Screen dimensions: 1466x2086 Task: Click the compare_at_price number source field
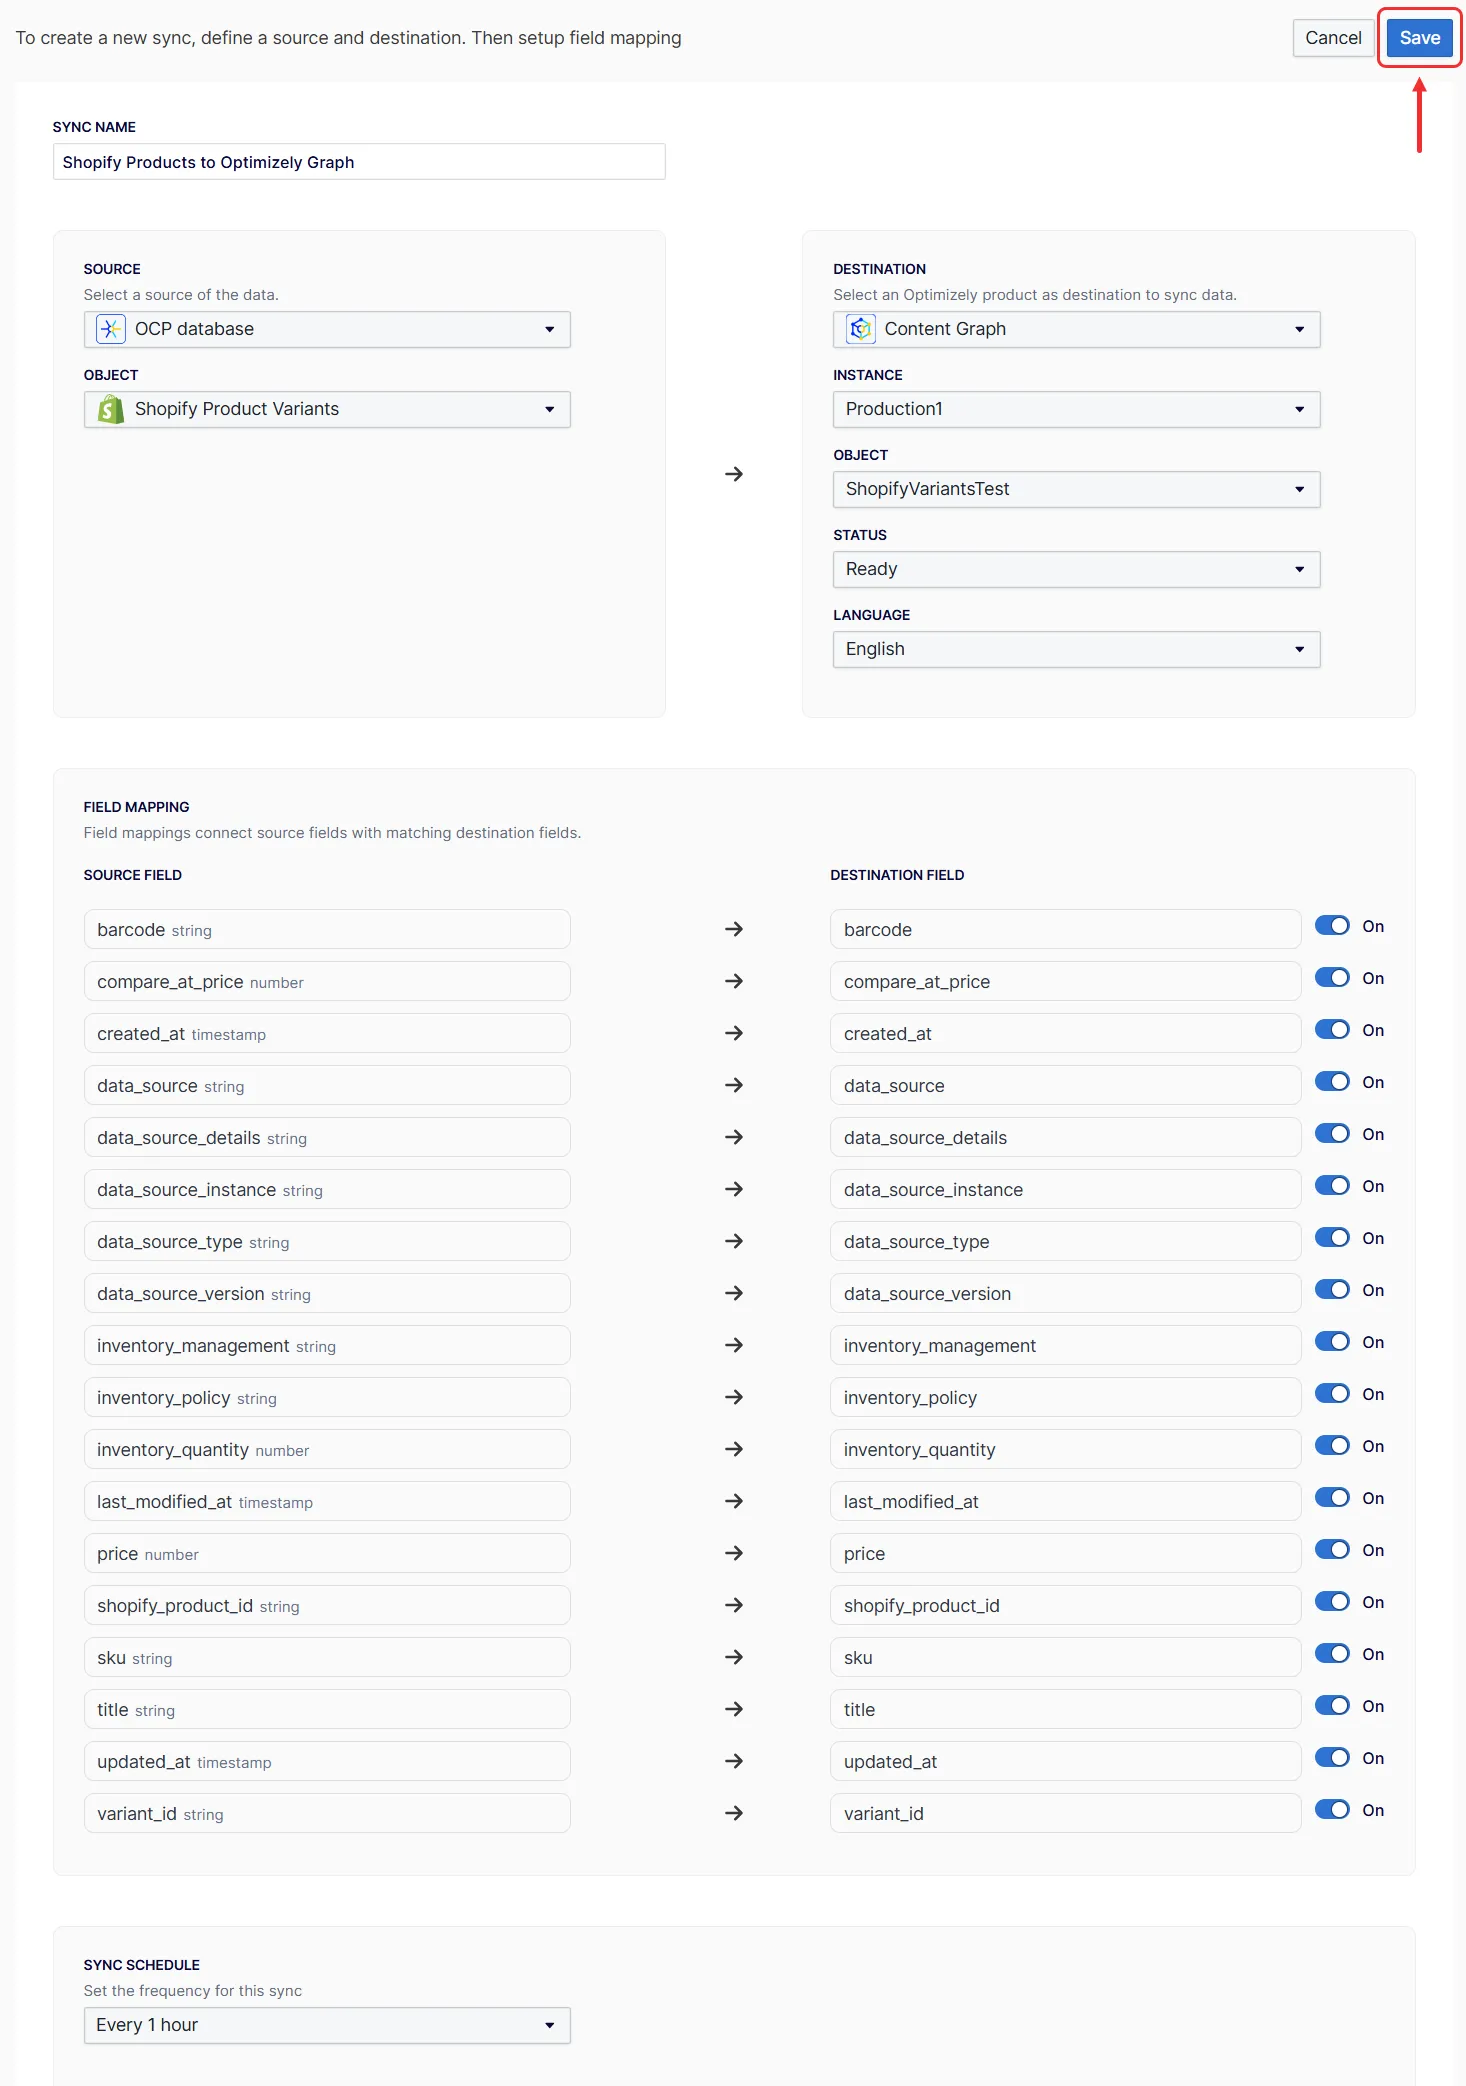point(327,981)
